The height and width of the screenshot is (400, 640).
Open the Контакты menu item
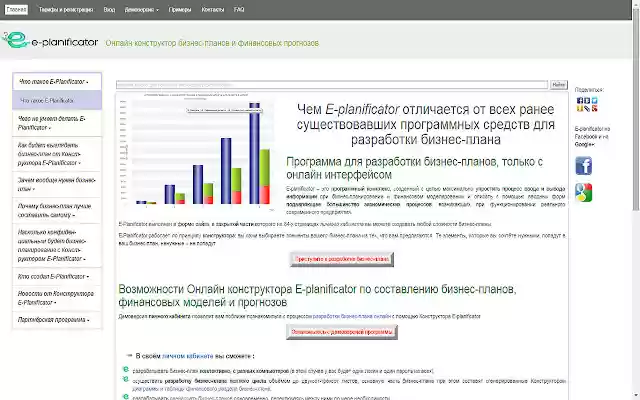coord(213,9)
